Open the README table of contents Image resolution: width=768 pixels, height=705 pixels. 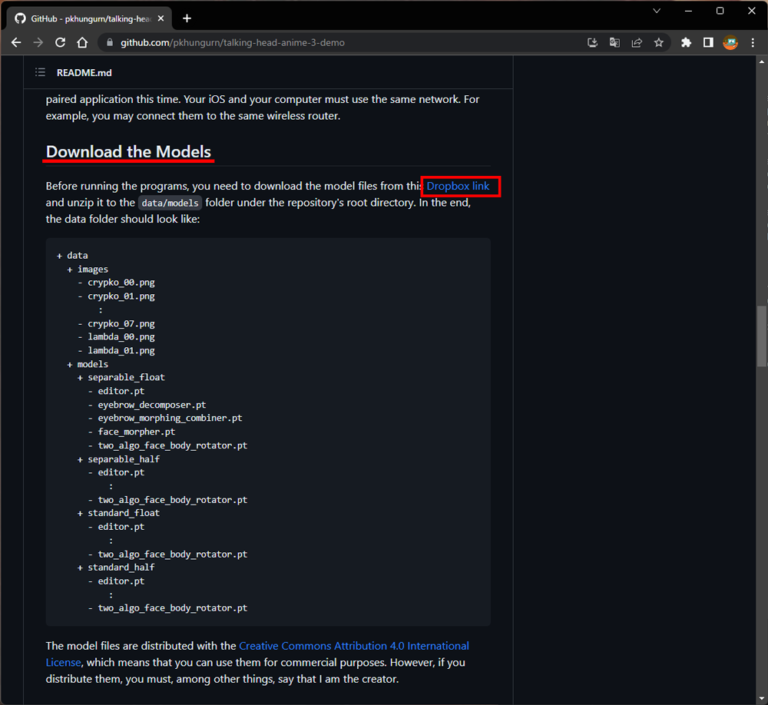click(40, 72)
